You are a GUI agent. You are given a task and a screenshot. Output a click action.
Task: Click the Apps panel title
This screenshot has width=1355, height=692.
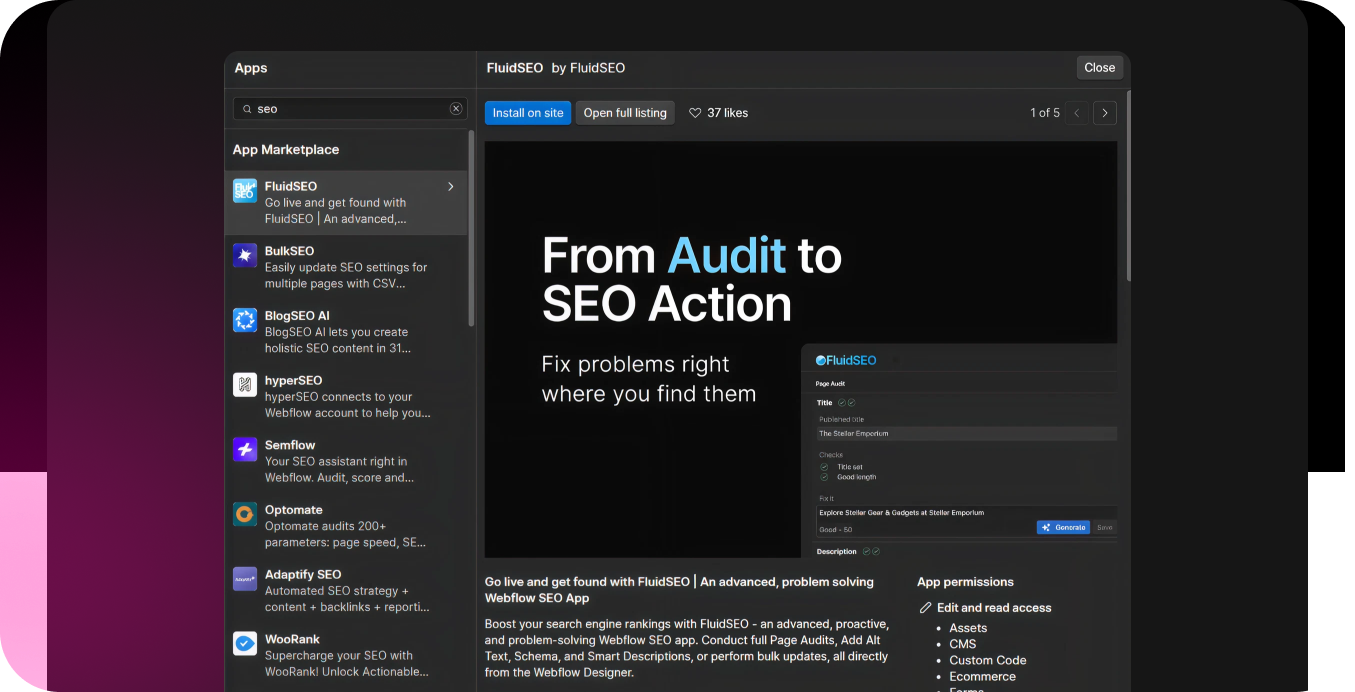tap(251, 68)
